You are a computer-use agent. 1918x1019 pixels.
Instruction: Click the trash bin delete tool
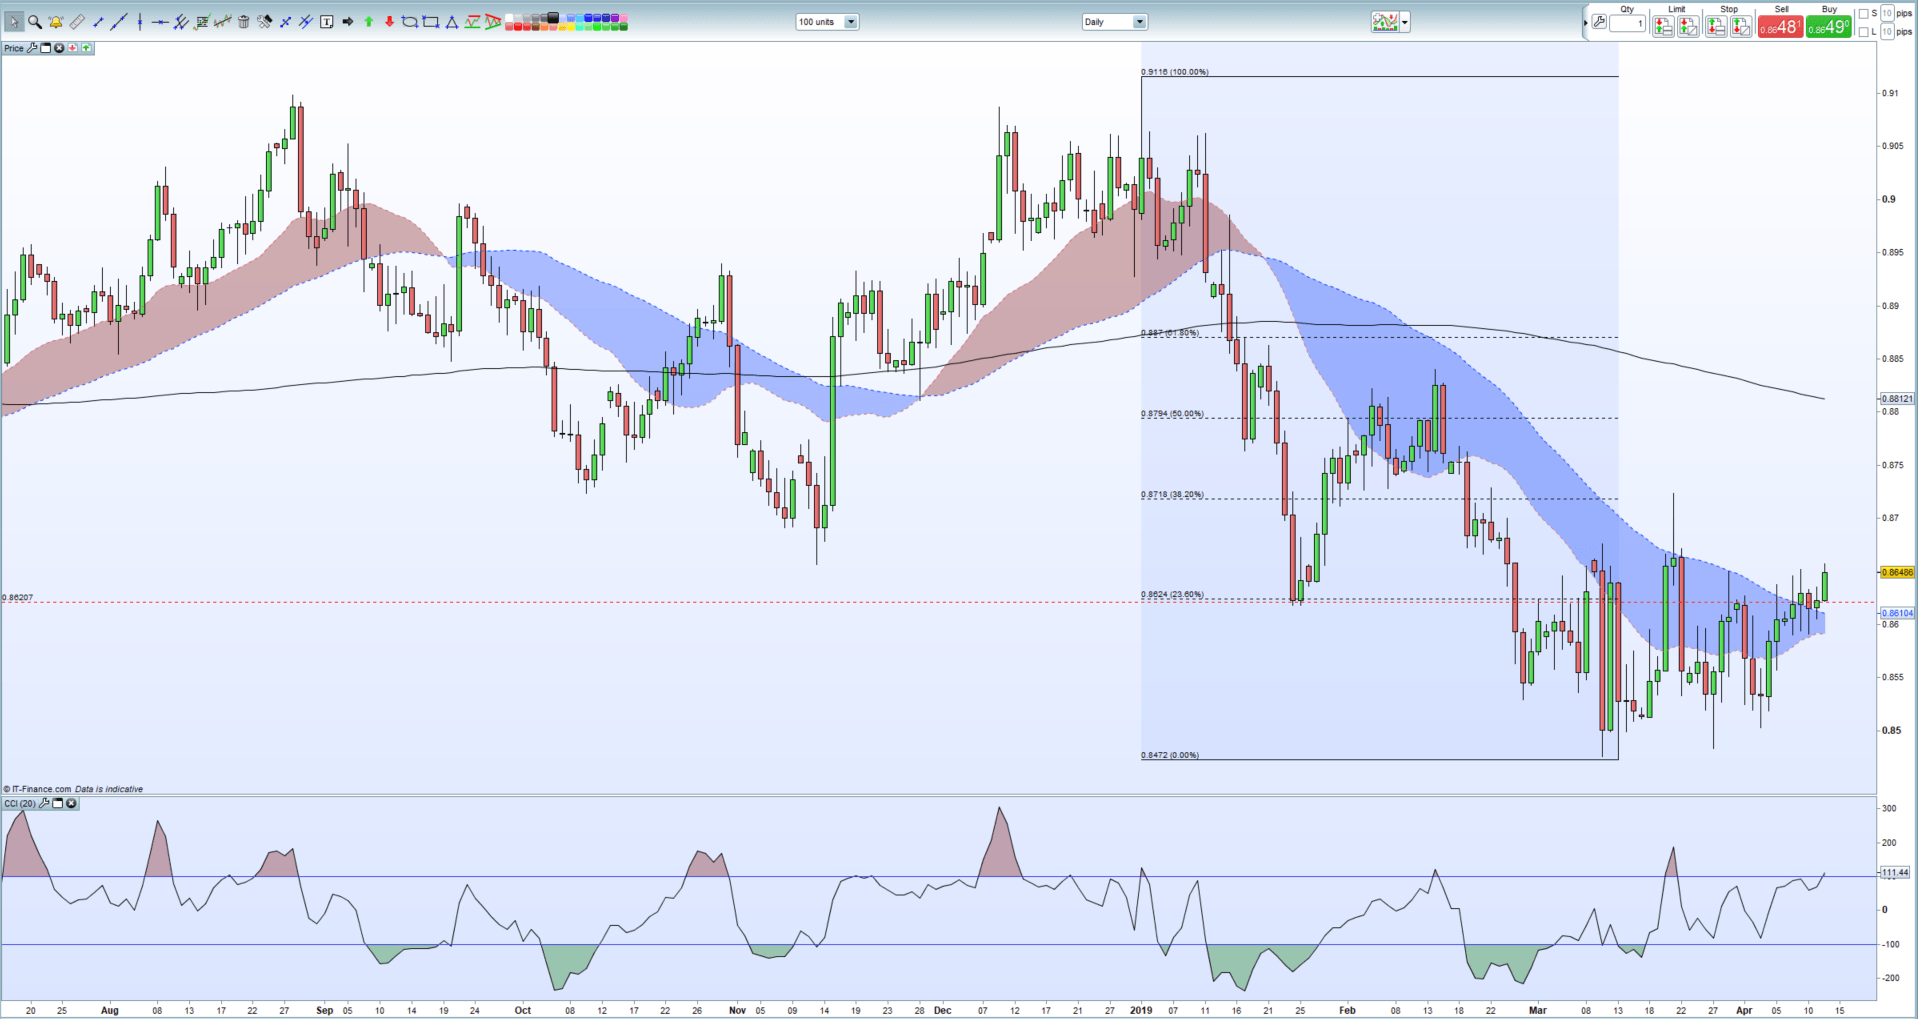tap(243, 21)
